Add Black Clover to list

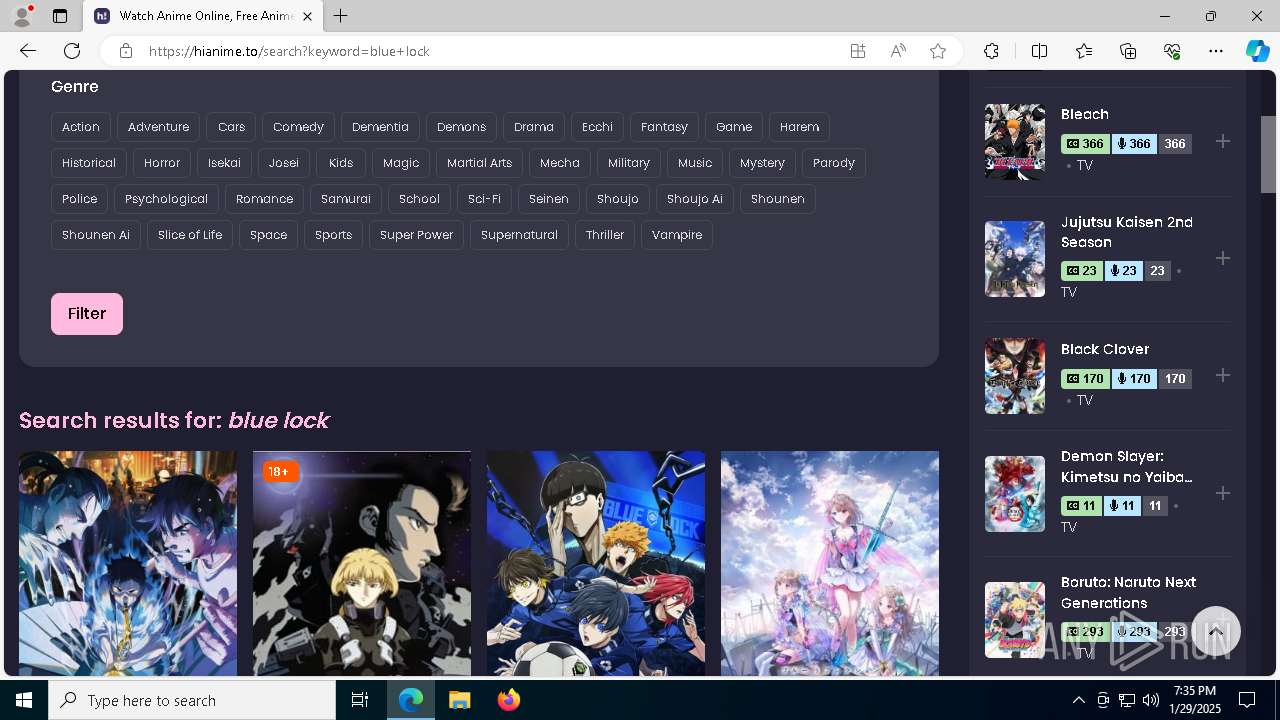(x=1222, y=375)
